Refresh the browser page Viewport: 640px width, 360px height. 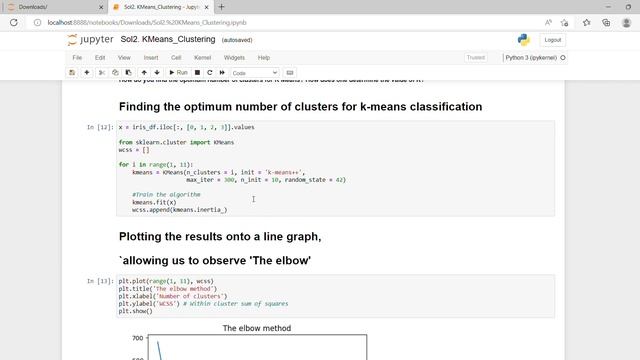pos(14,22)
